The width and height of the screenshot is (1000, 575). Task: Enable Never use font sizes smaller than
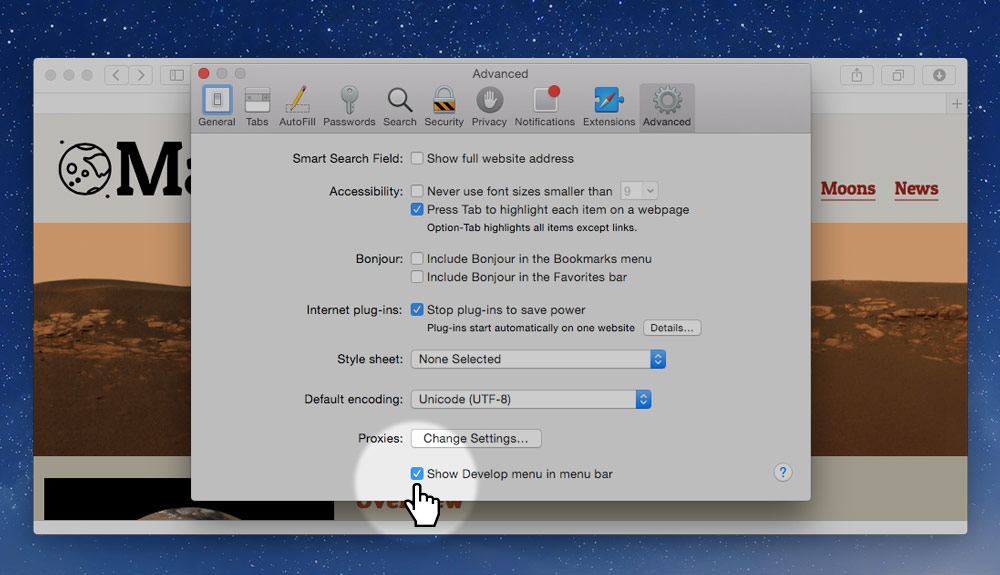pos(417,191)
